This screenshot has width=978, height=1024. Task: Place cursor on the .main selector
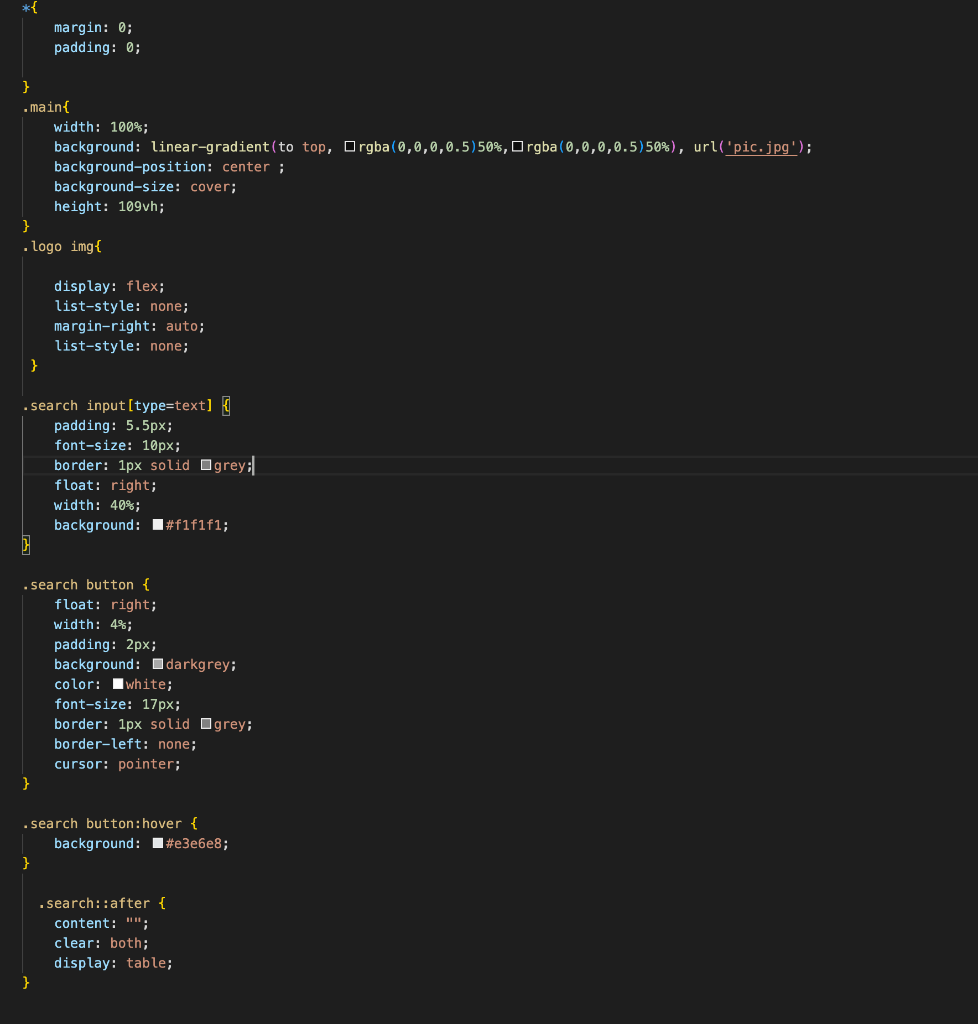(46, 107)
